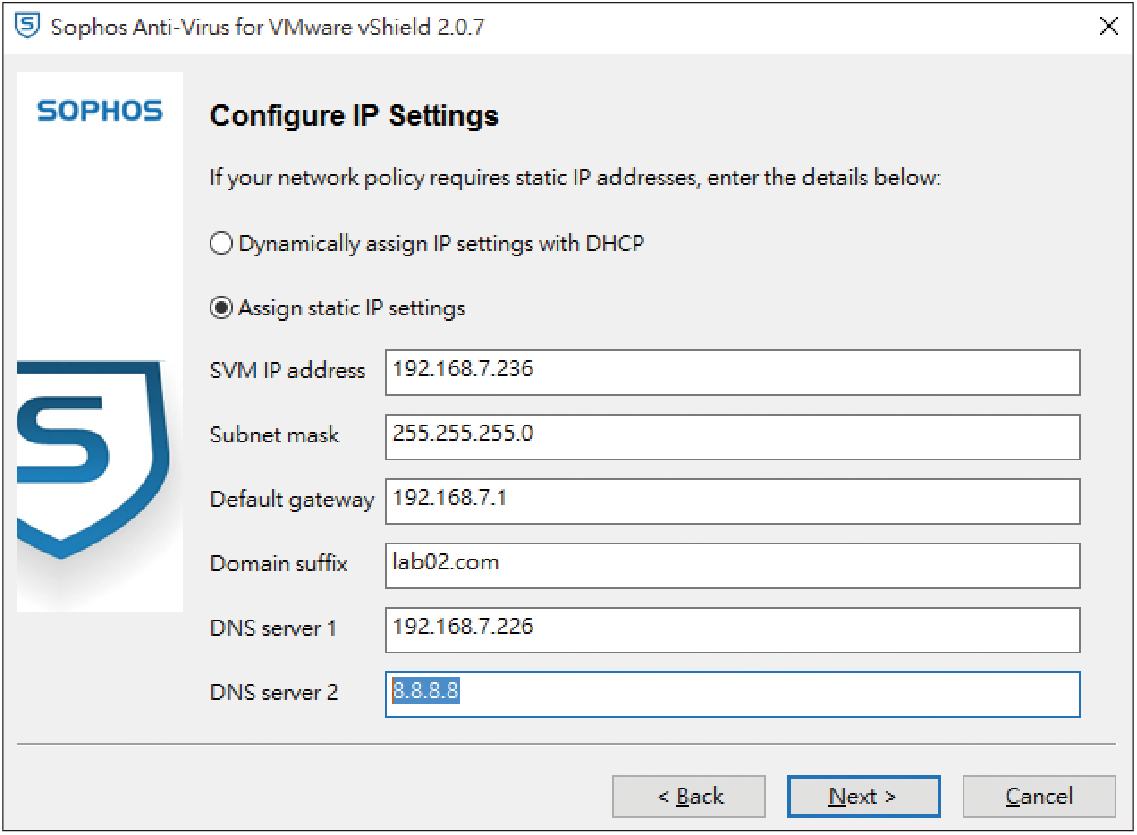Click the Subnet mask input field
The image size is (1137, 835).
(x=732, y=437)
